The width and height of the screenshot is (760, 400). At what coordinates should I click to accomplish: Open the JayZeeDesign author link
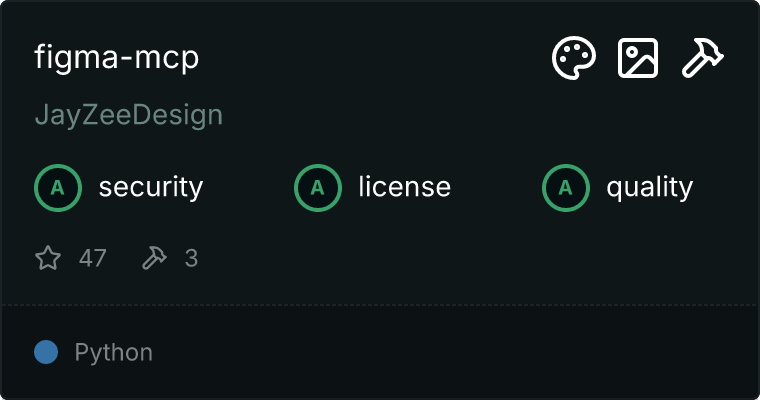[x=129, y=116]
